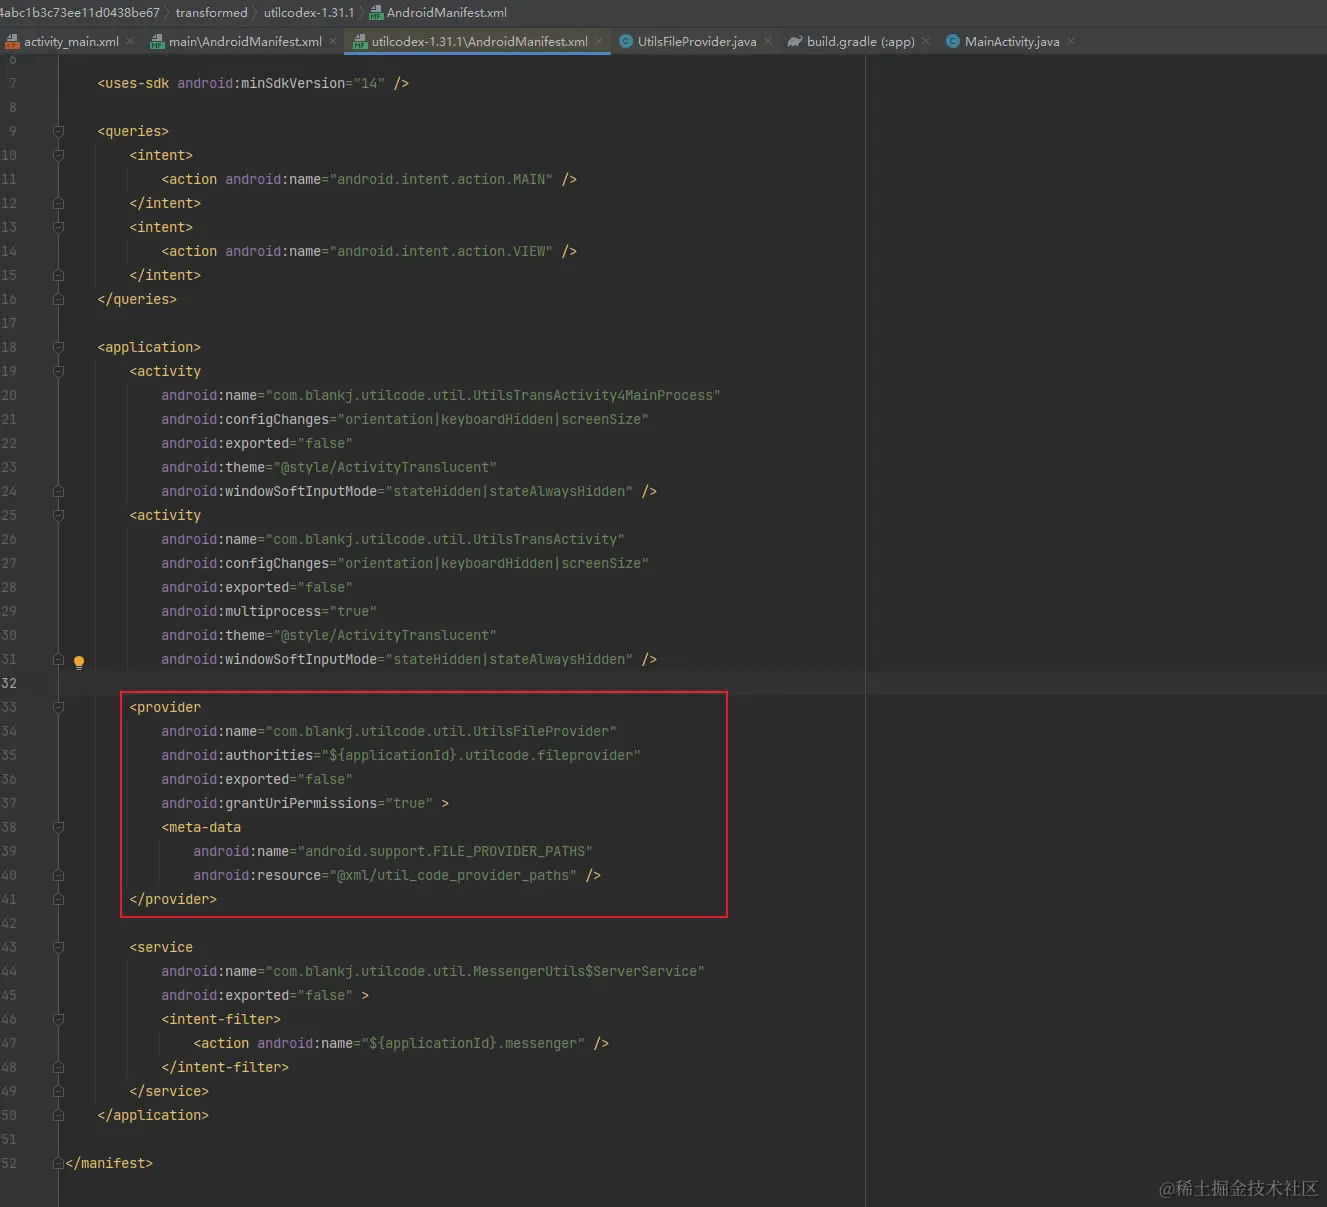Viewport: 1327px width, 1207px height.
Task: Click the fold end marker at </manifest>
Action: click(x=58, y=1163)
